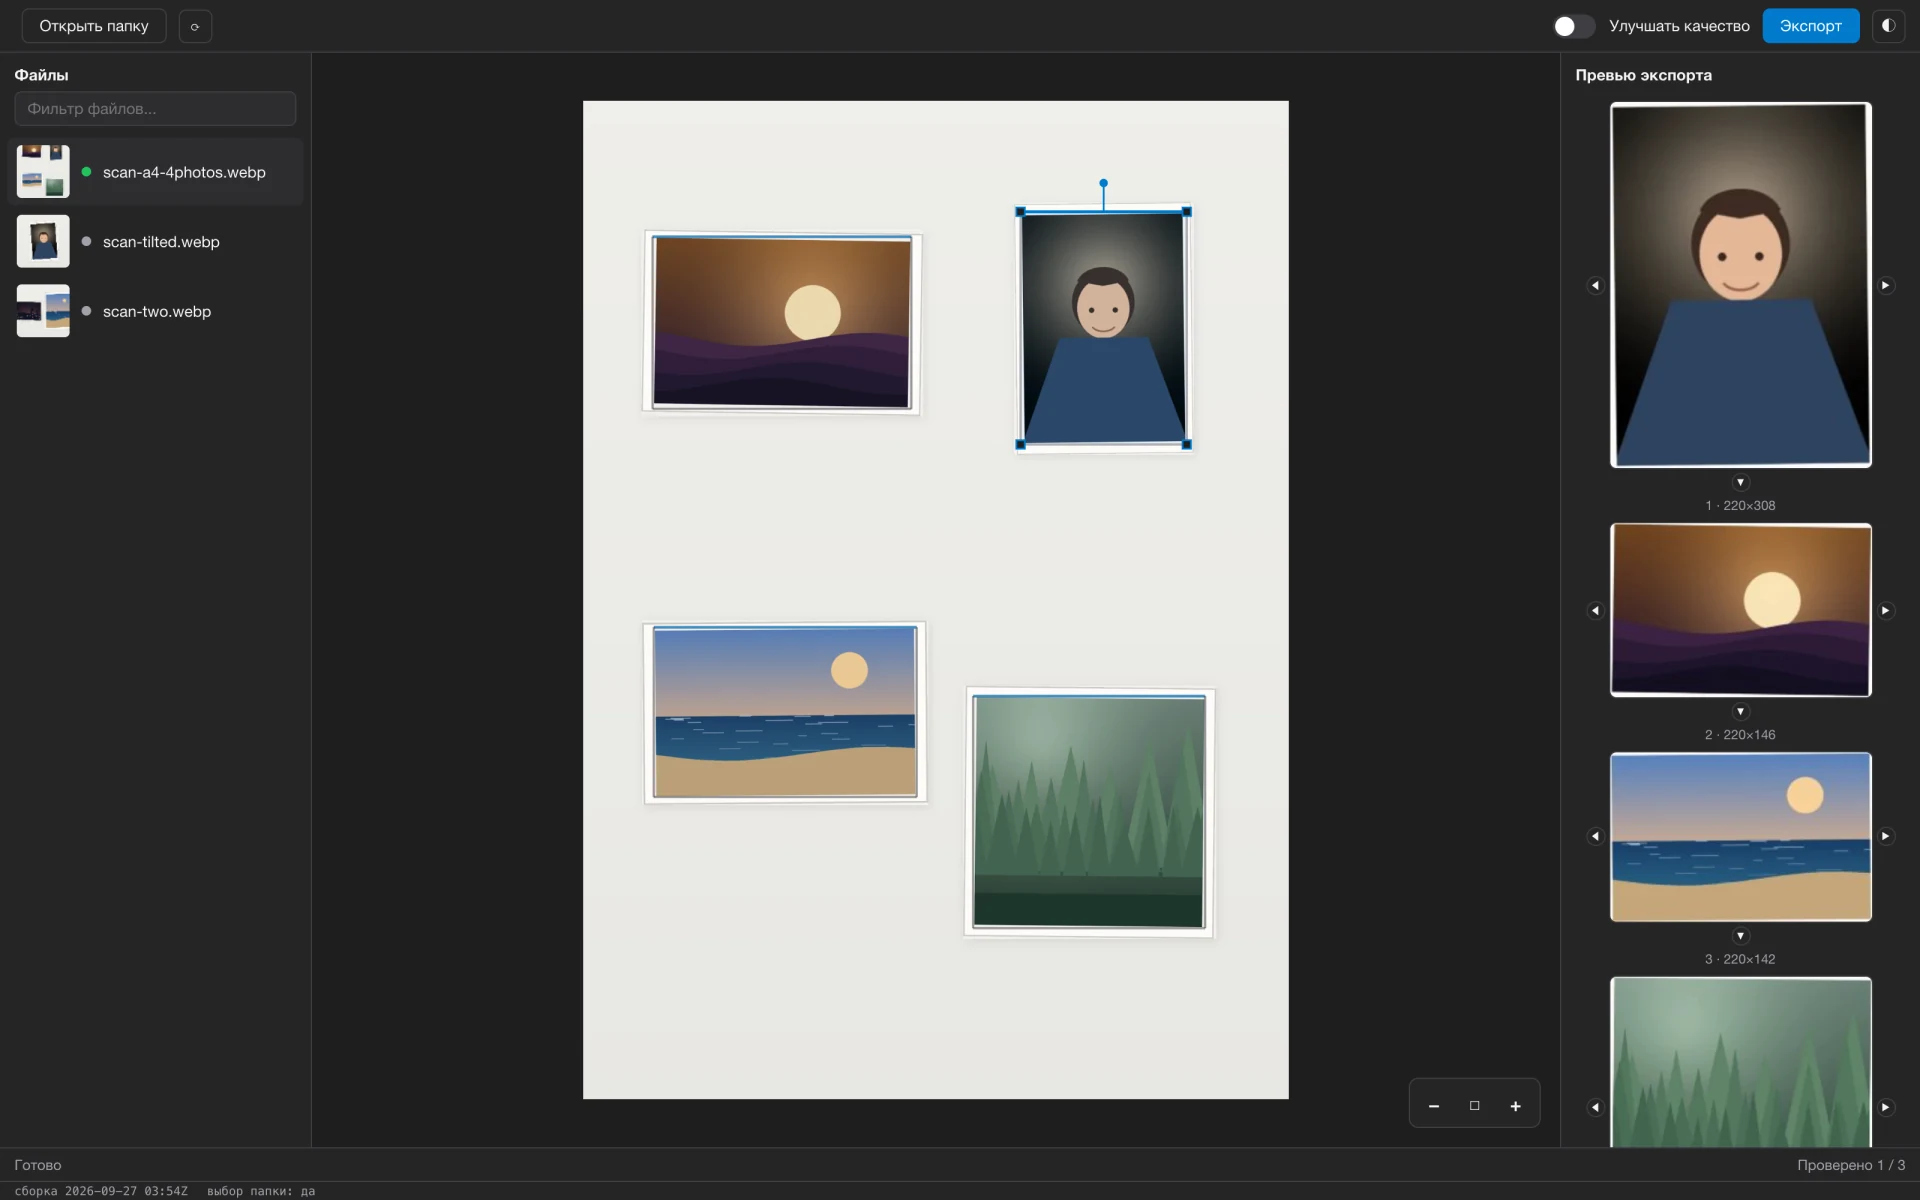This screenshot has height=1200, width=1920.
Task: Click the down arrow under preview 3
Action: tap(1741, 937)
